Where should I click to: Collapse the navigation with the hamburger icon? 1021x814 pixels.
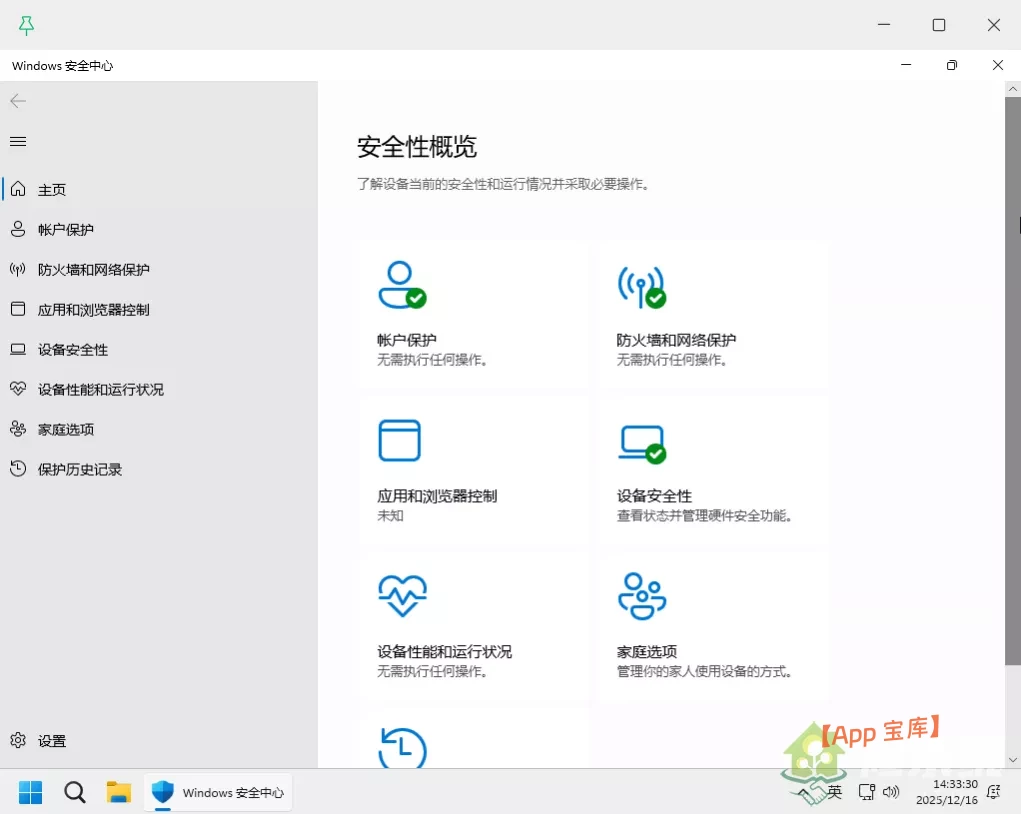(17, 141)
